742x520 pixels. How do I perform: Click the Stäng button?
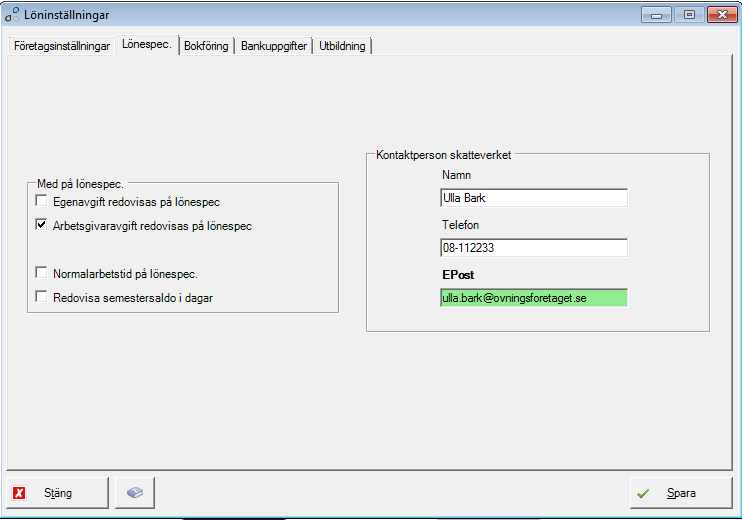[x=57, y=493]
